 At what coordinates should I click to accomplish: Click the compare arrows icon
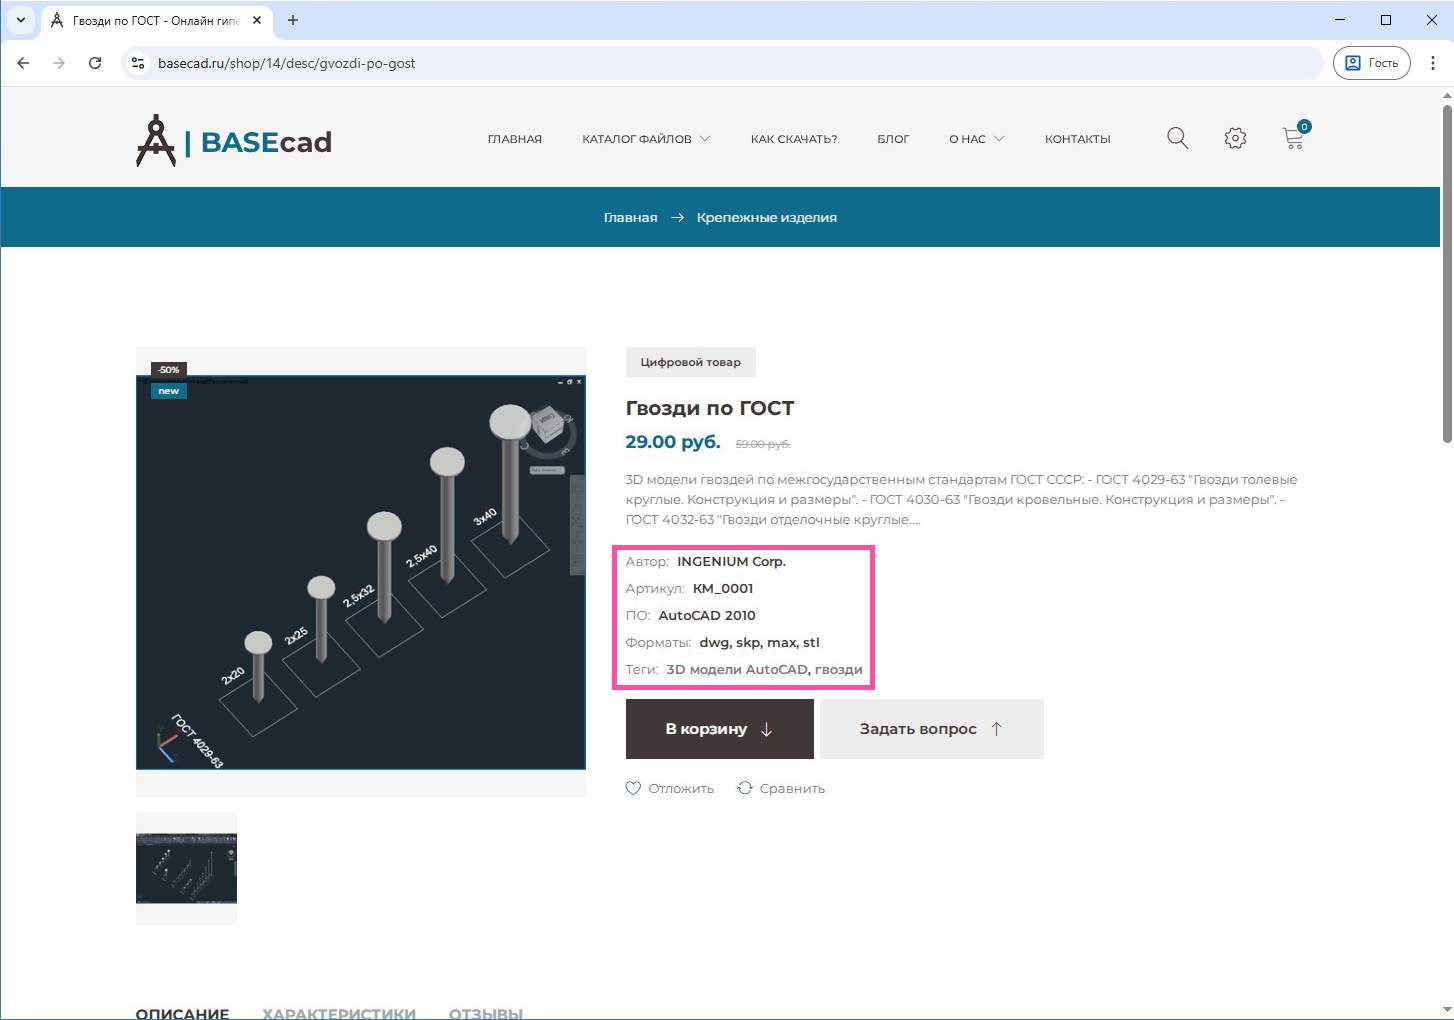(x=745, y=788)
